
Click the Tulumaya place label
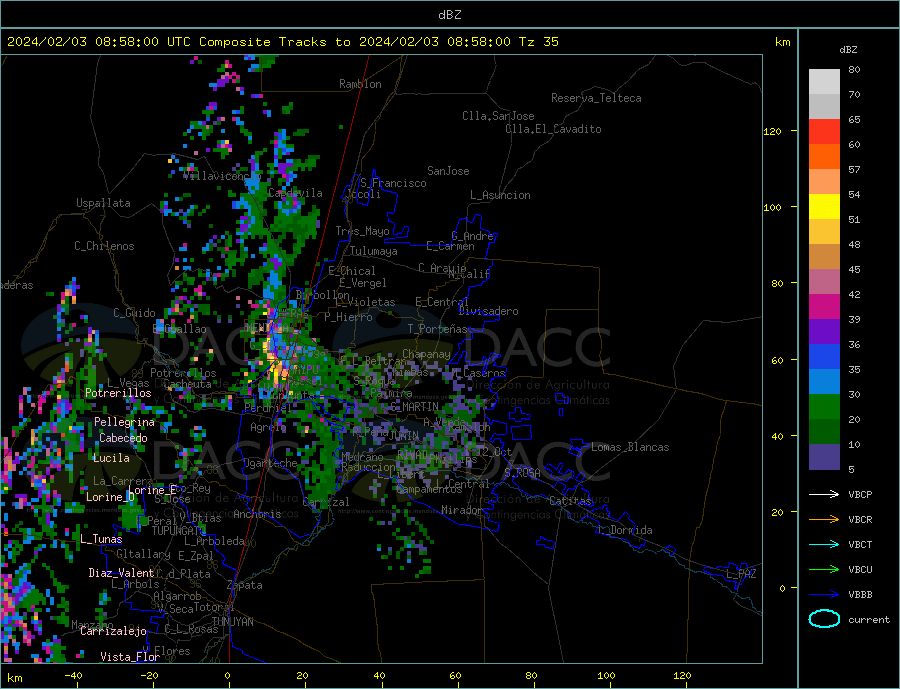coord(374,251)
